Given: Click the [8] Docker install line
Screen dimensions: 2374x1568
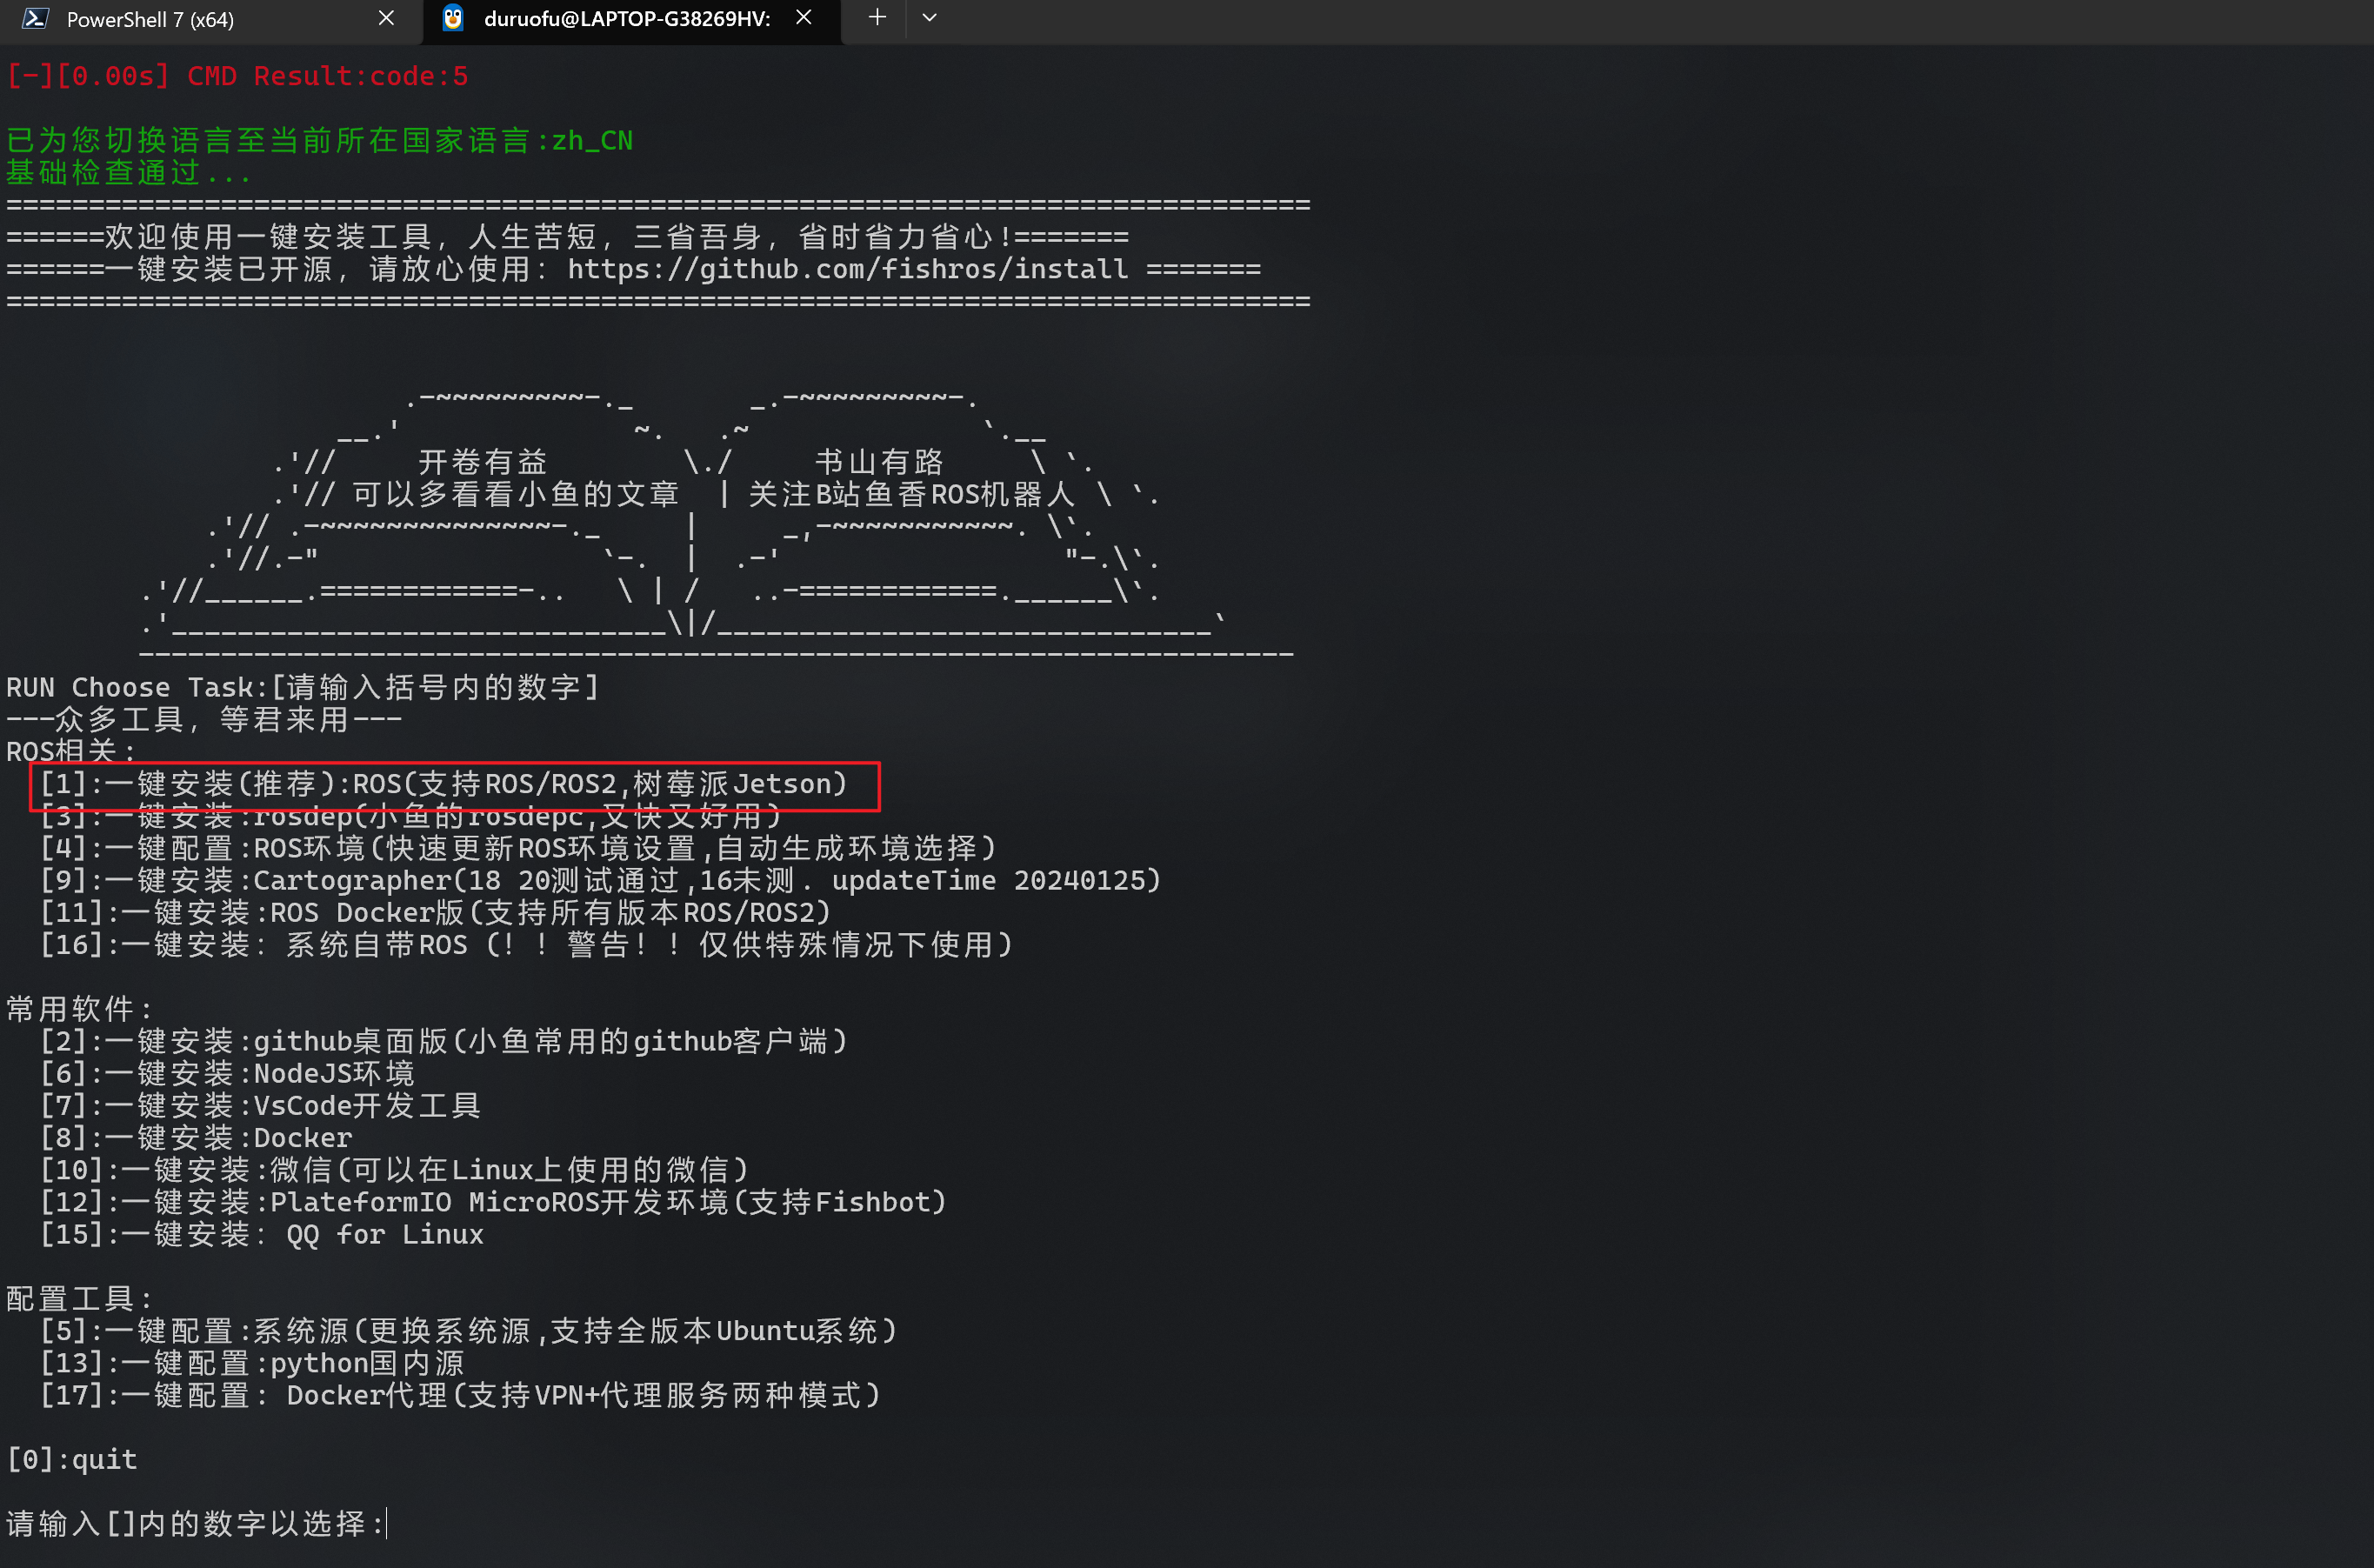Looking at the screenshot, I should [196, 1138].
